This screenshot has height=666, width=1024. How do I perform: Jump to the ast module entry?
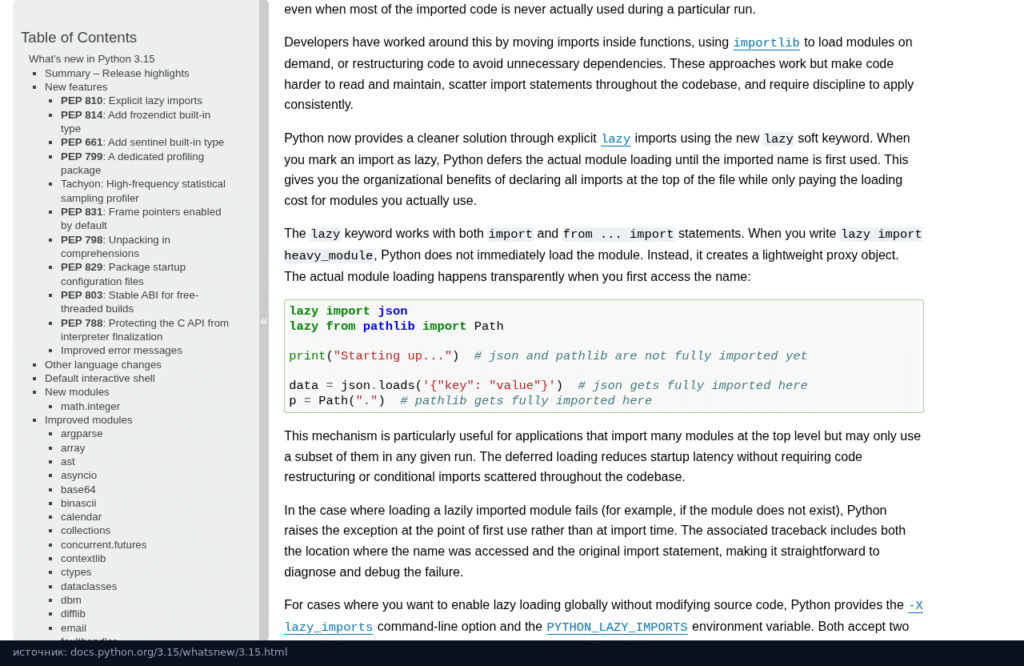[68, 462]
